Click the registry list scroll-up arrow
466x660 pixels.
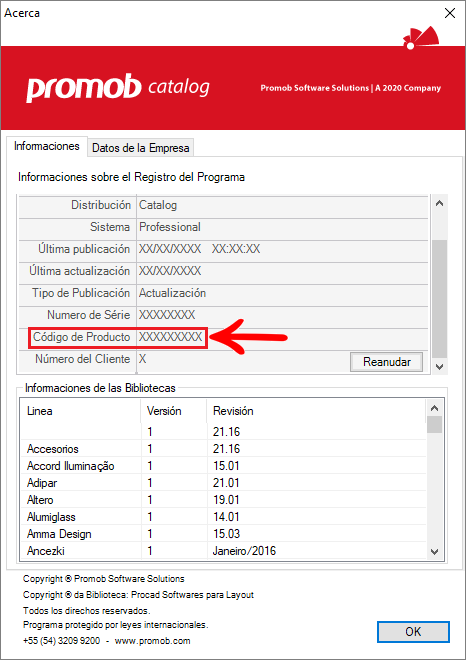(x=439, y=204)
